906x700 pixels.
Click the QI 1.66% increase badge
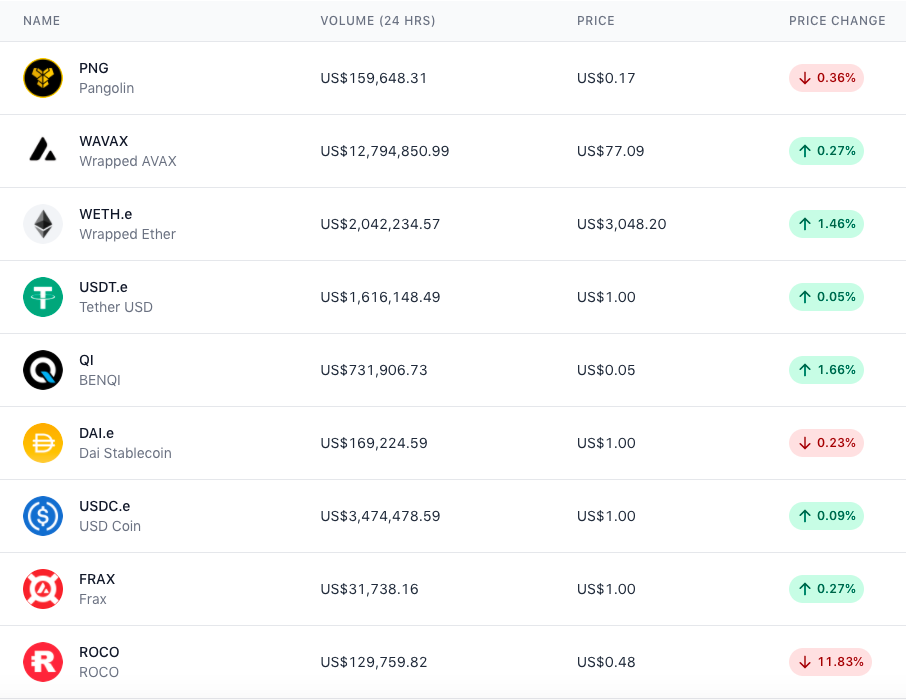point(826,370)
